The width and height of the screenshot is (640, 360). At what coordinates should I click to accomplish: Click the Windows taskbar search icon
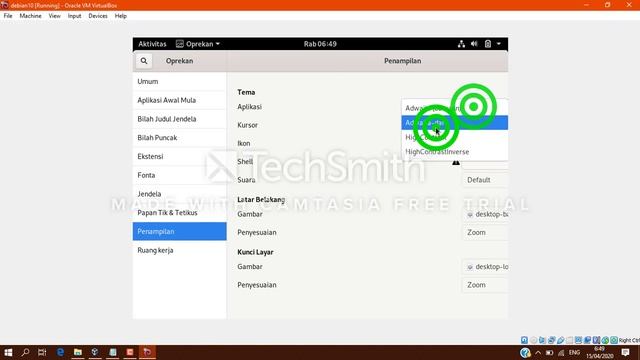coord(25,352)
